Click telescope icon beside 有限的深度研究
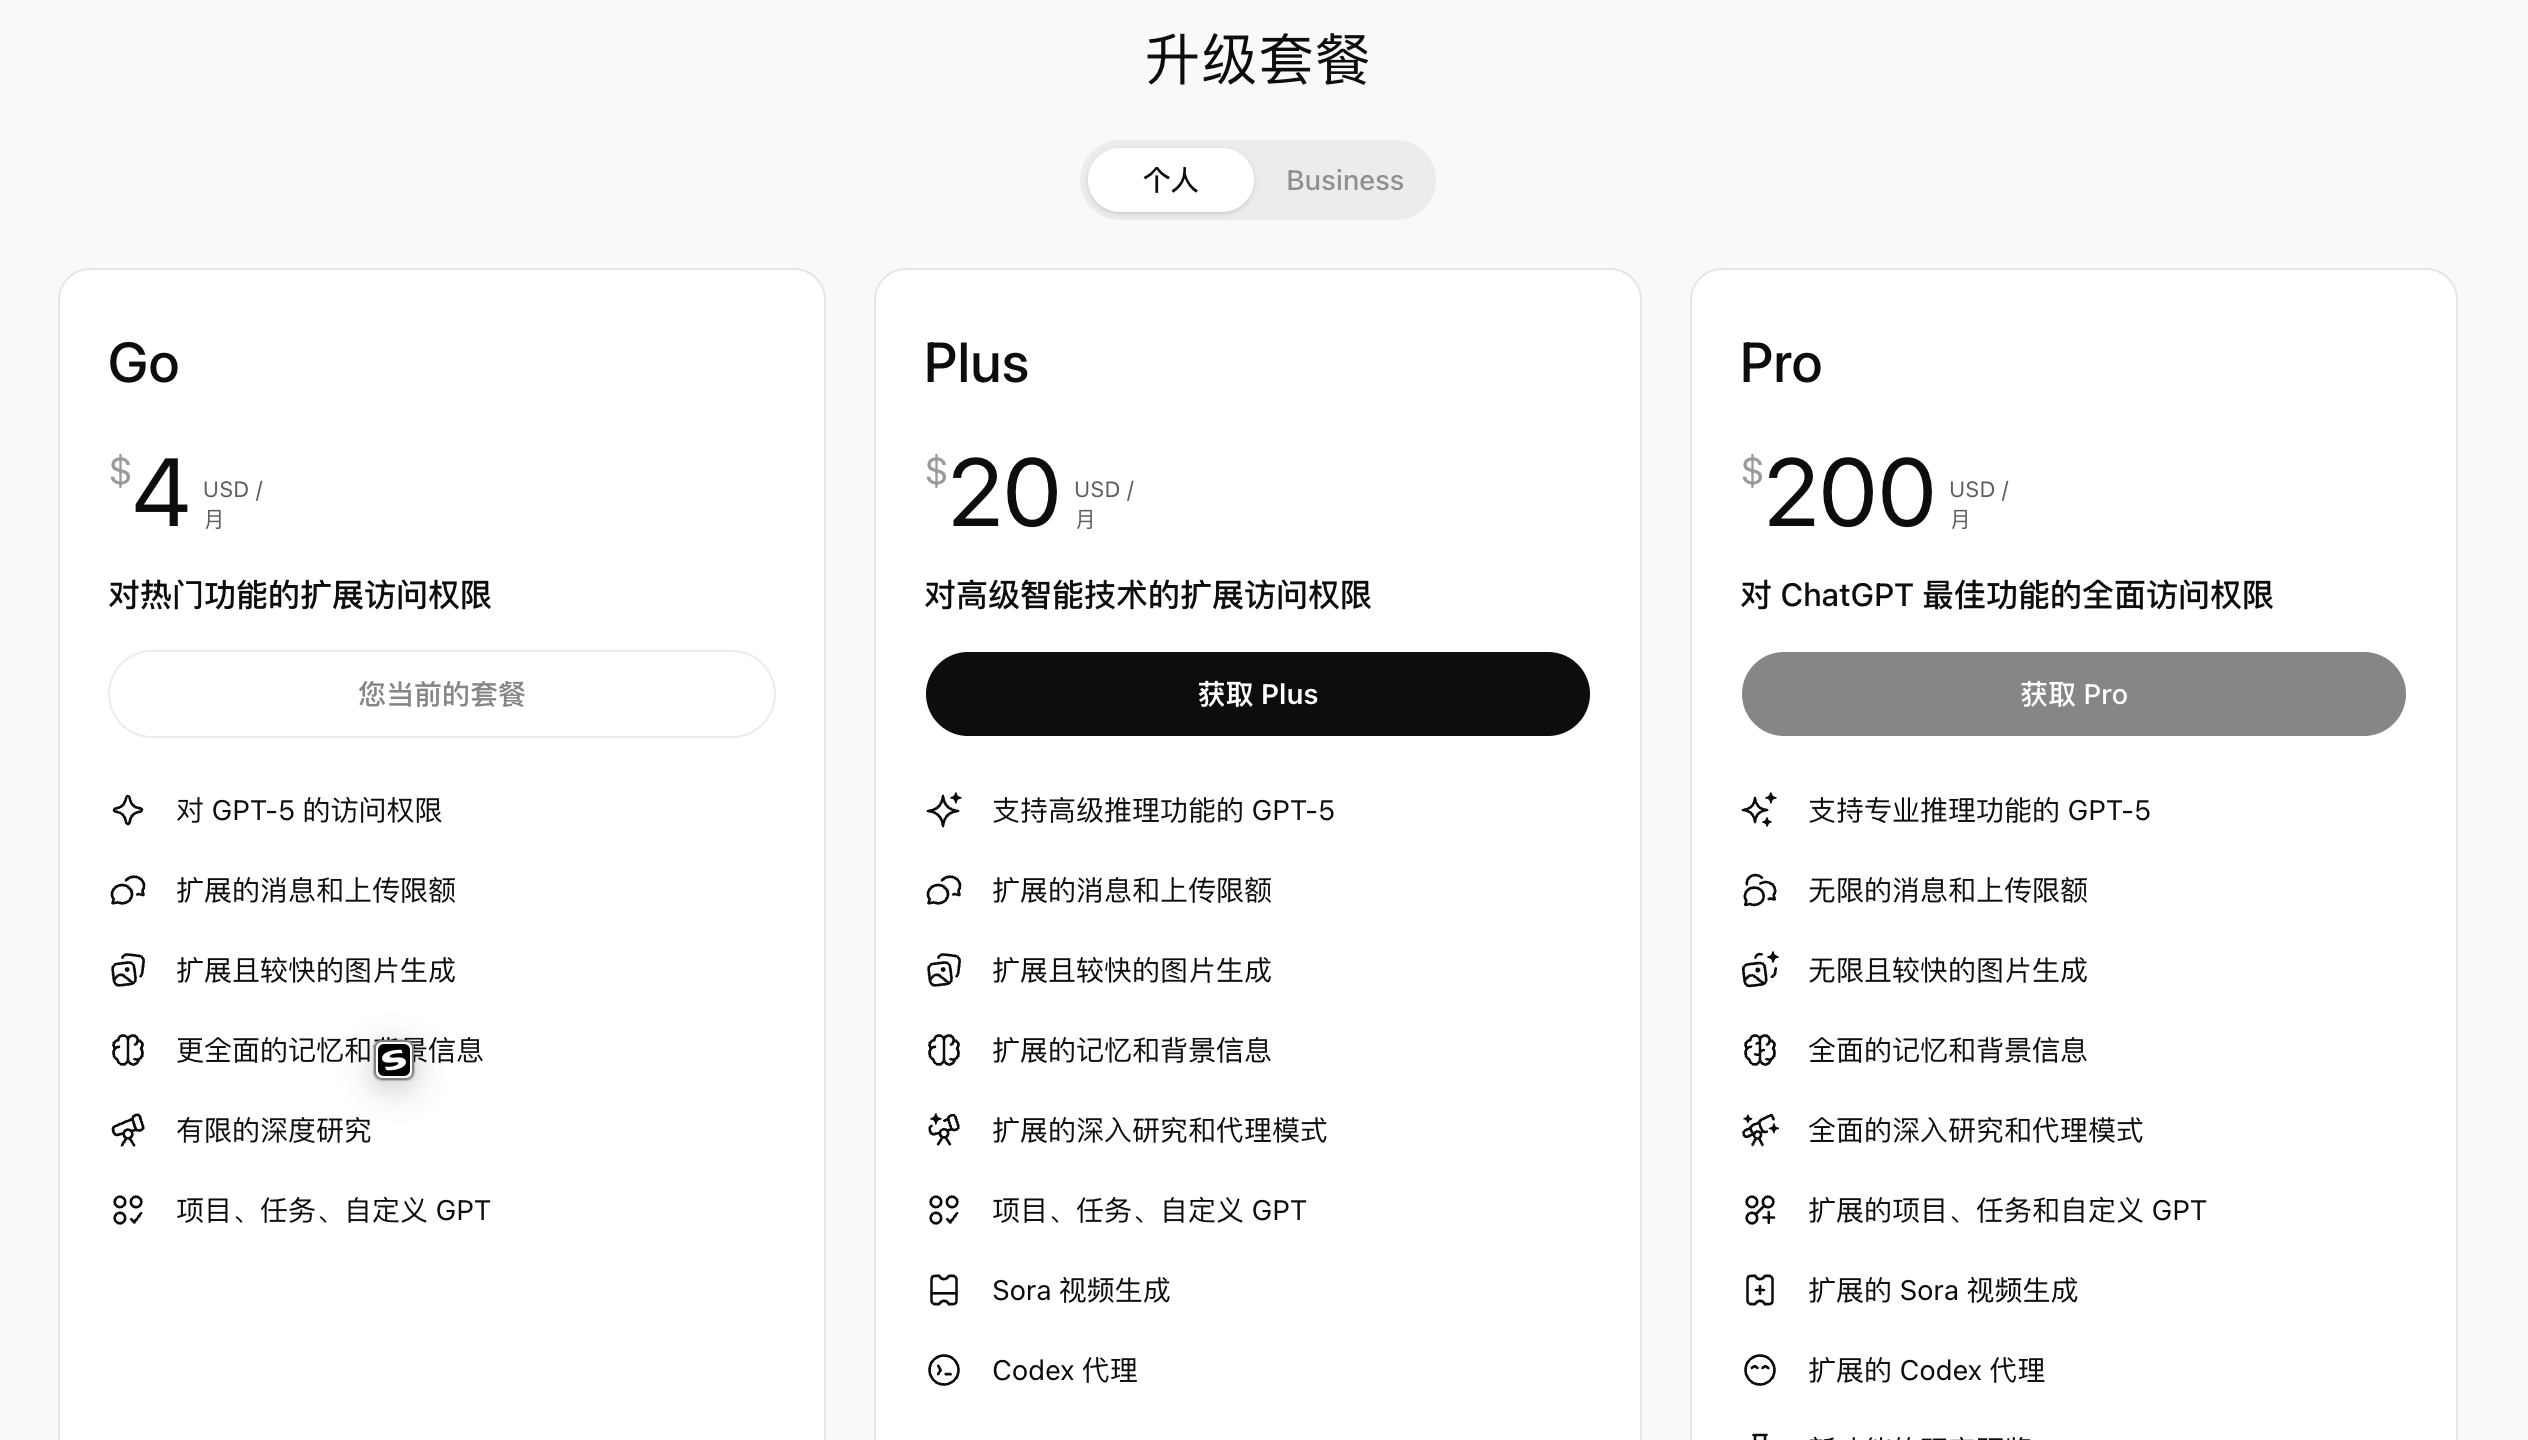The width and height of the screenshot is (2528, 1440). pos(128,1130)
